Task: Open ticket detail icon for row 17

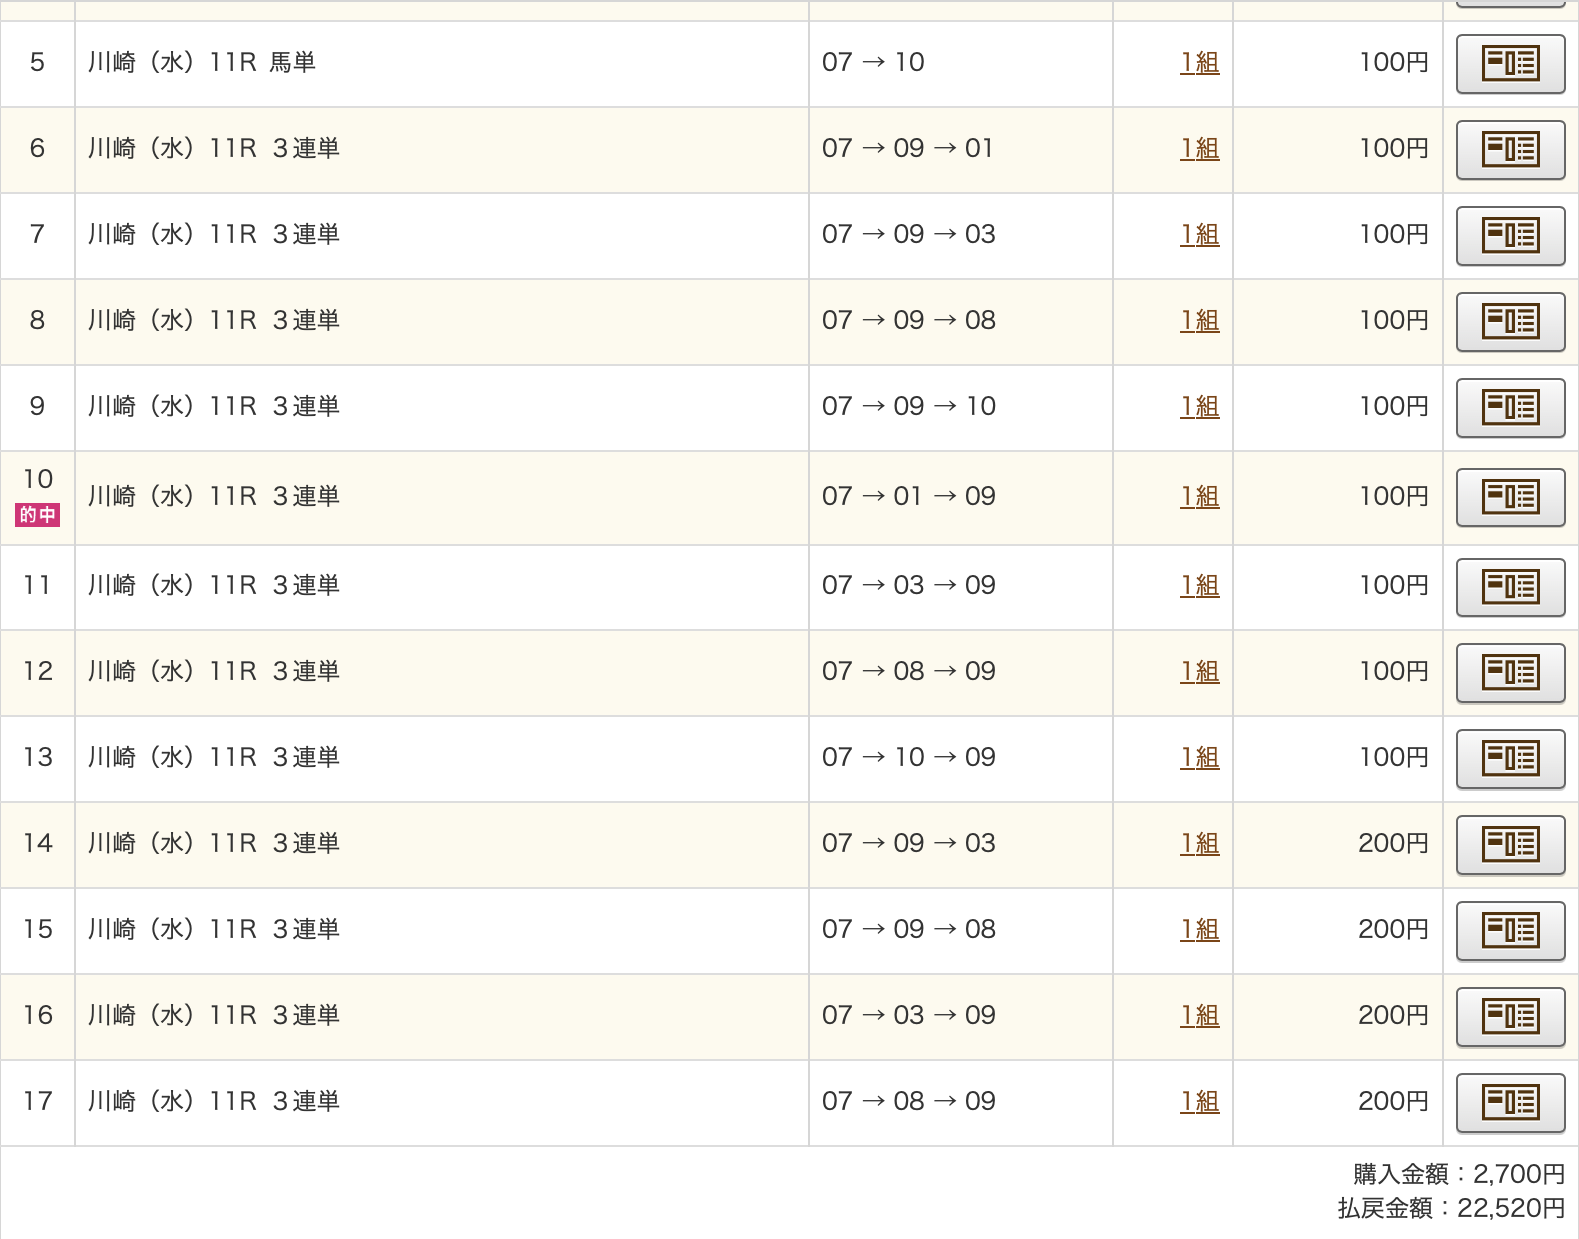Action: [1510, 1103]
